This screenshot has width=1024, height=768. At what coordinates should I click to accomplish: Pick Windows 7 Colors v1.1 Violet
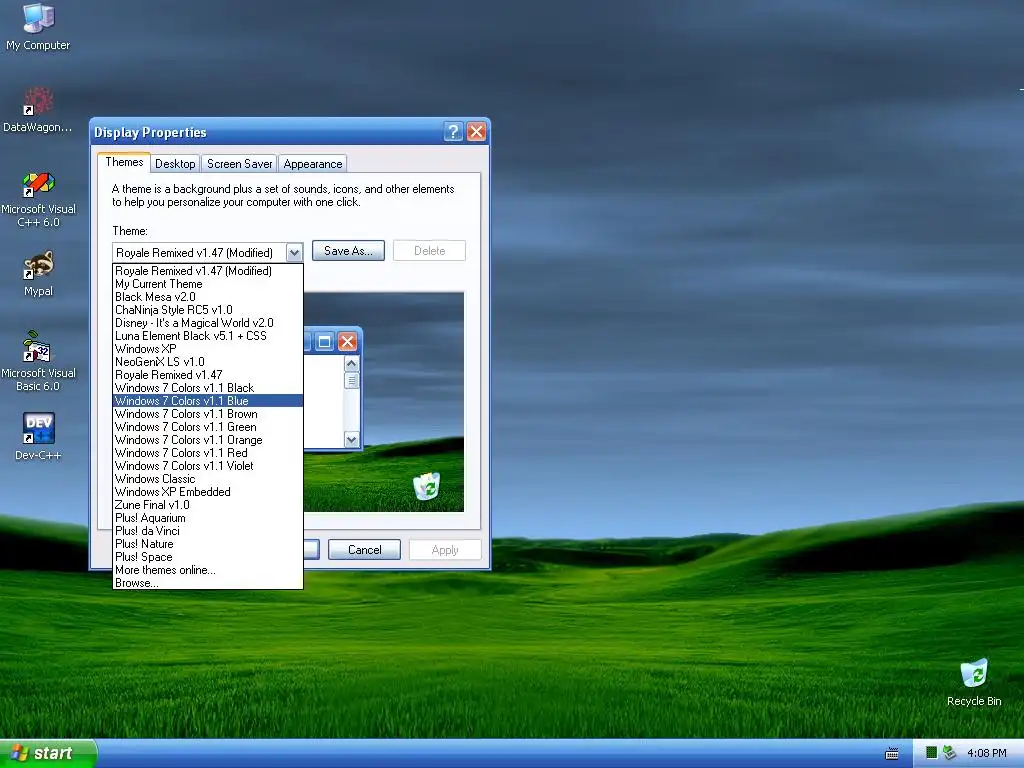click(x=208, y=466)
